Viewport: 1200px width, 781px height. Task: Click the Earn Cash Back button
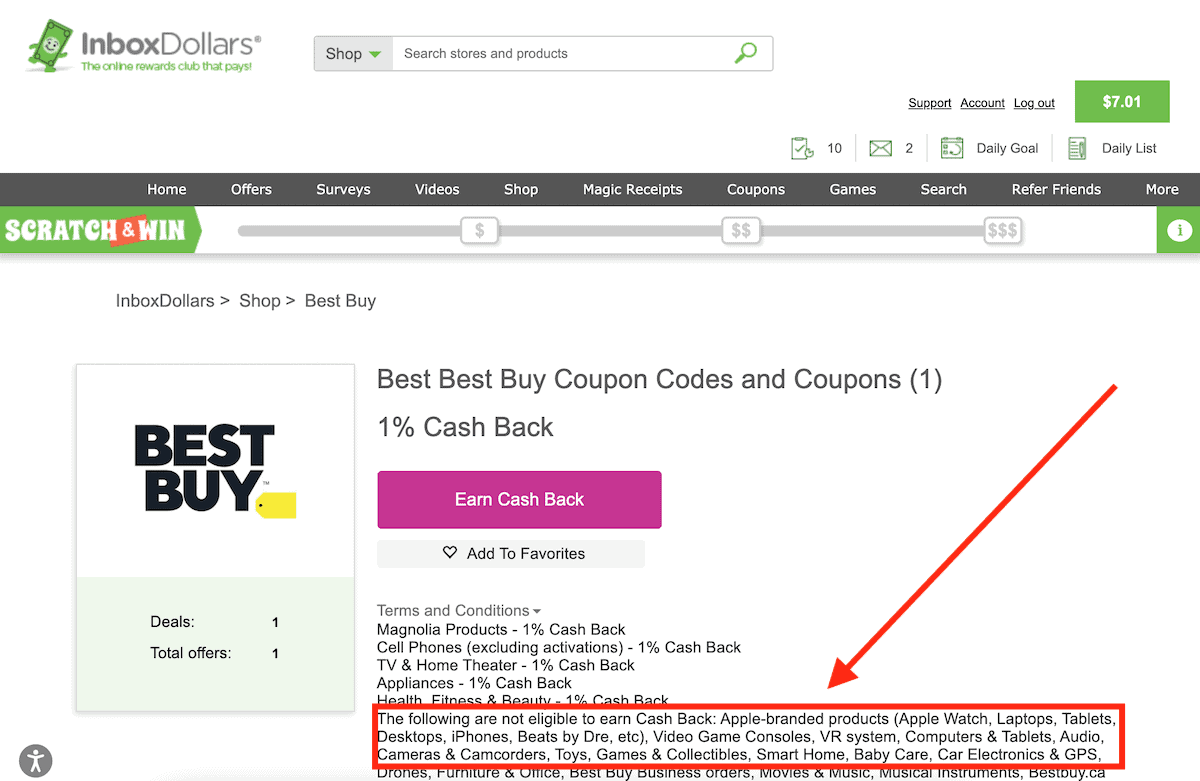519,499
